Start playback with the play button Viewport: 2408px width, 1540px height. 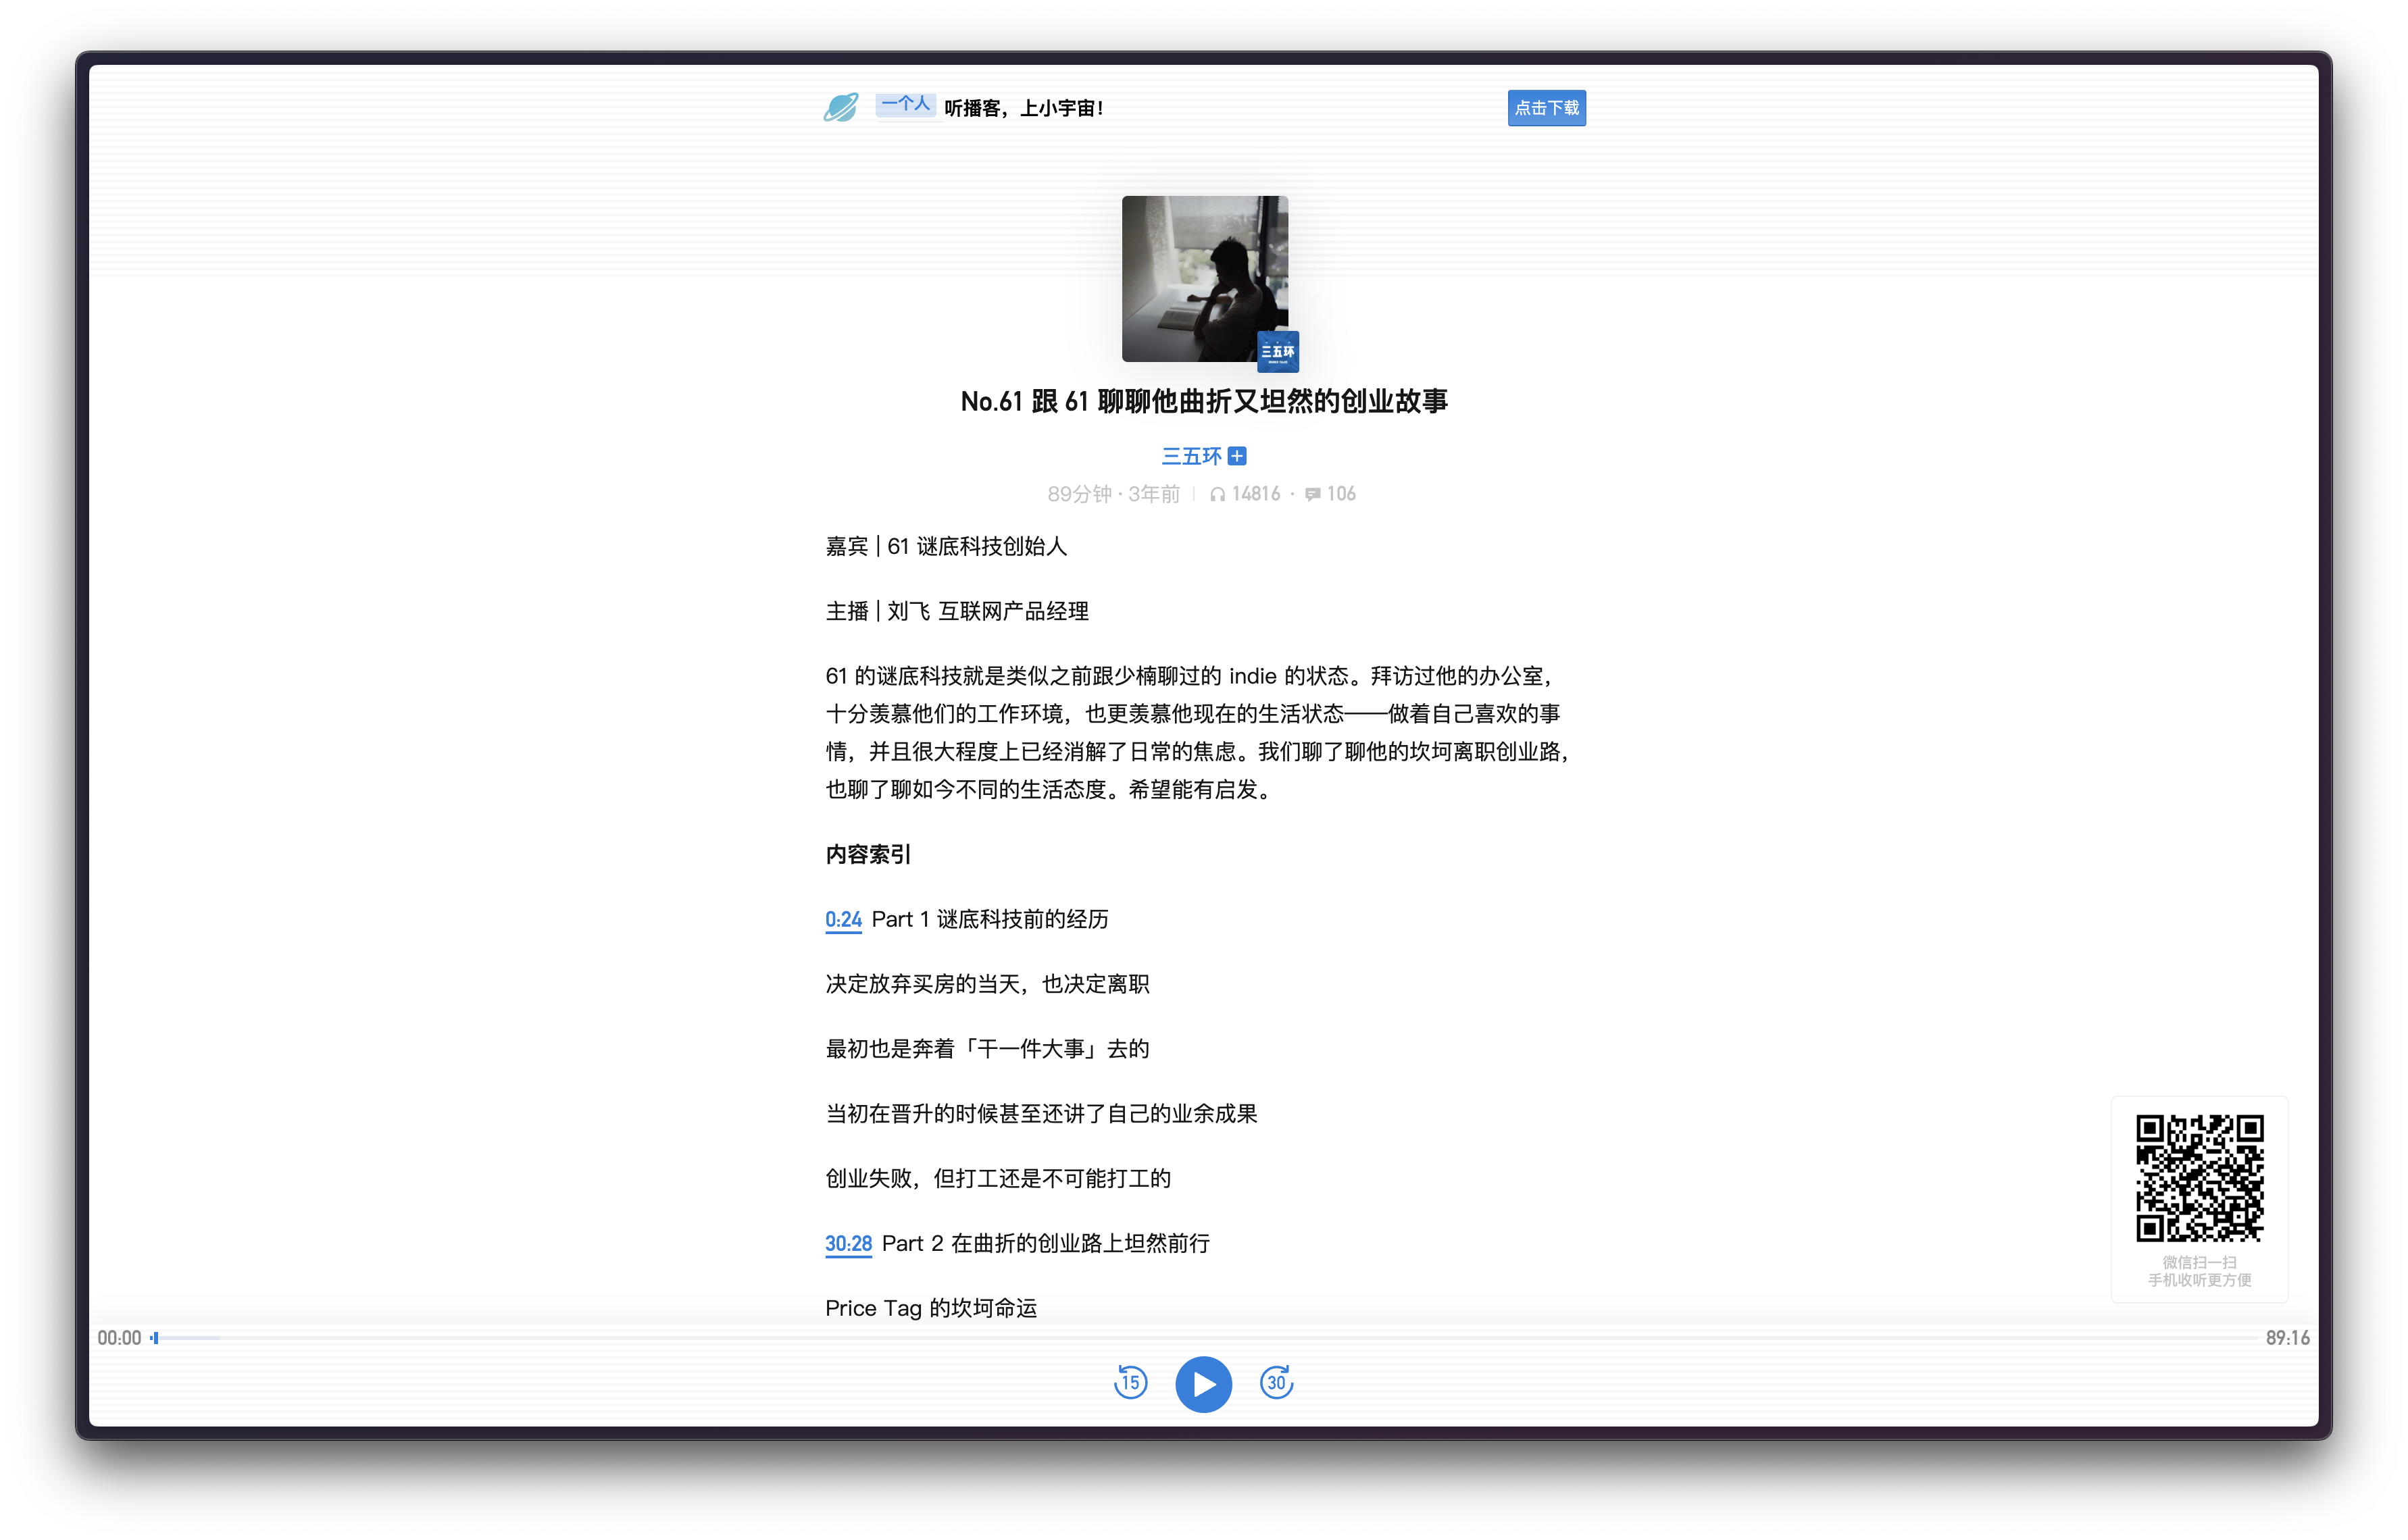[1203, 1384]
